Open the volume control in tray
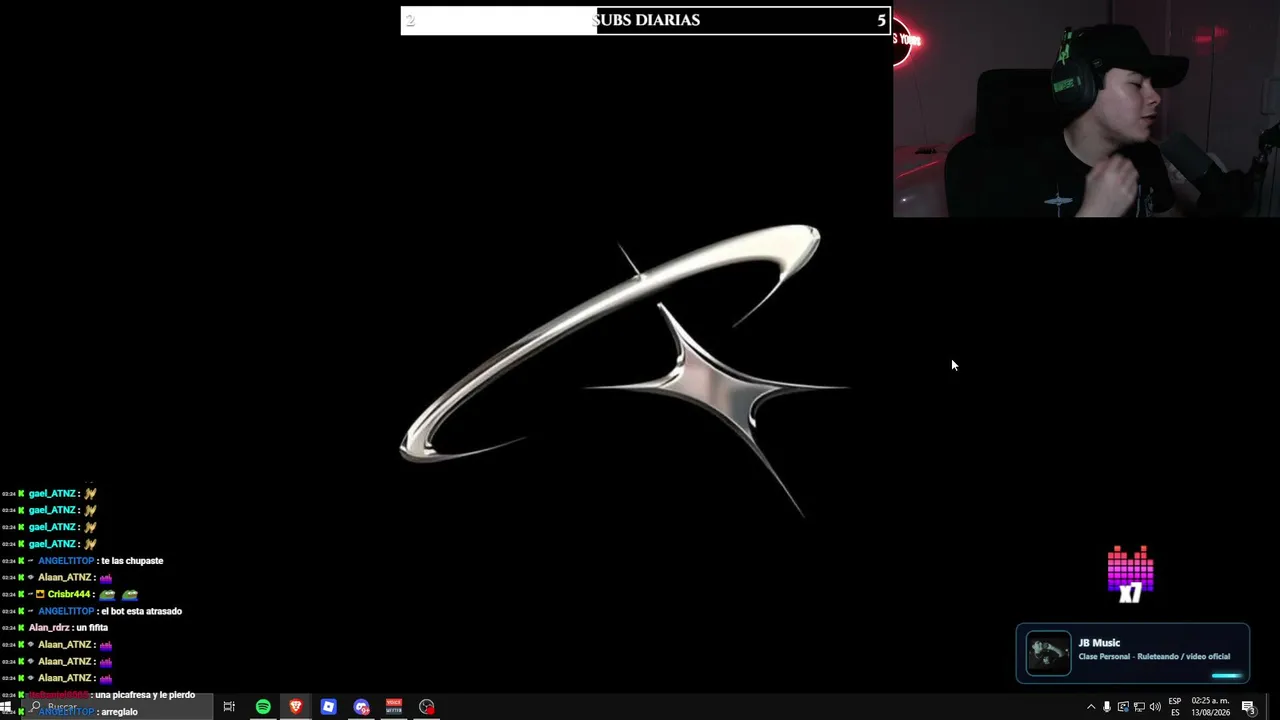1280x720 pixels. tap(1155, 707)
